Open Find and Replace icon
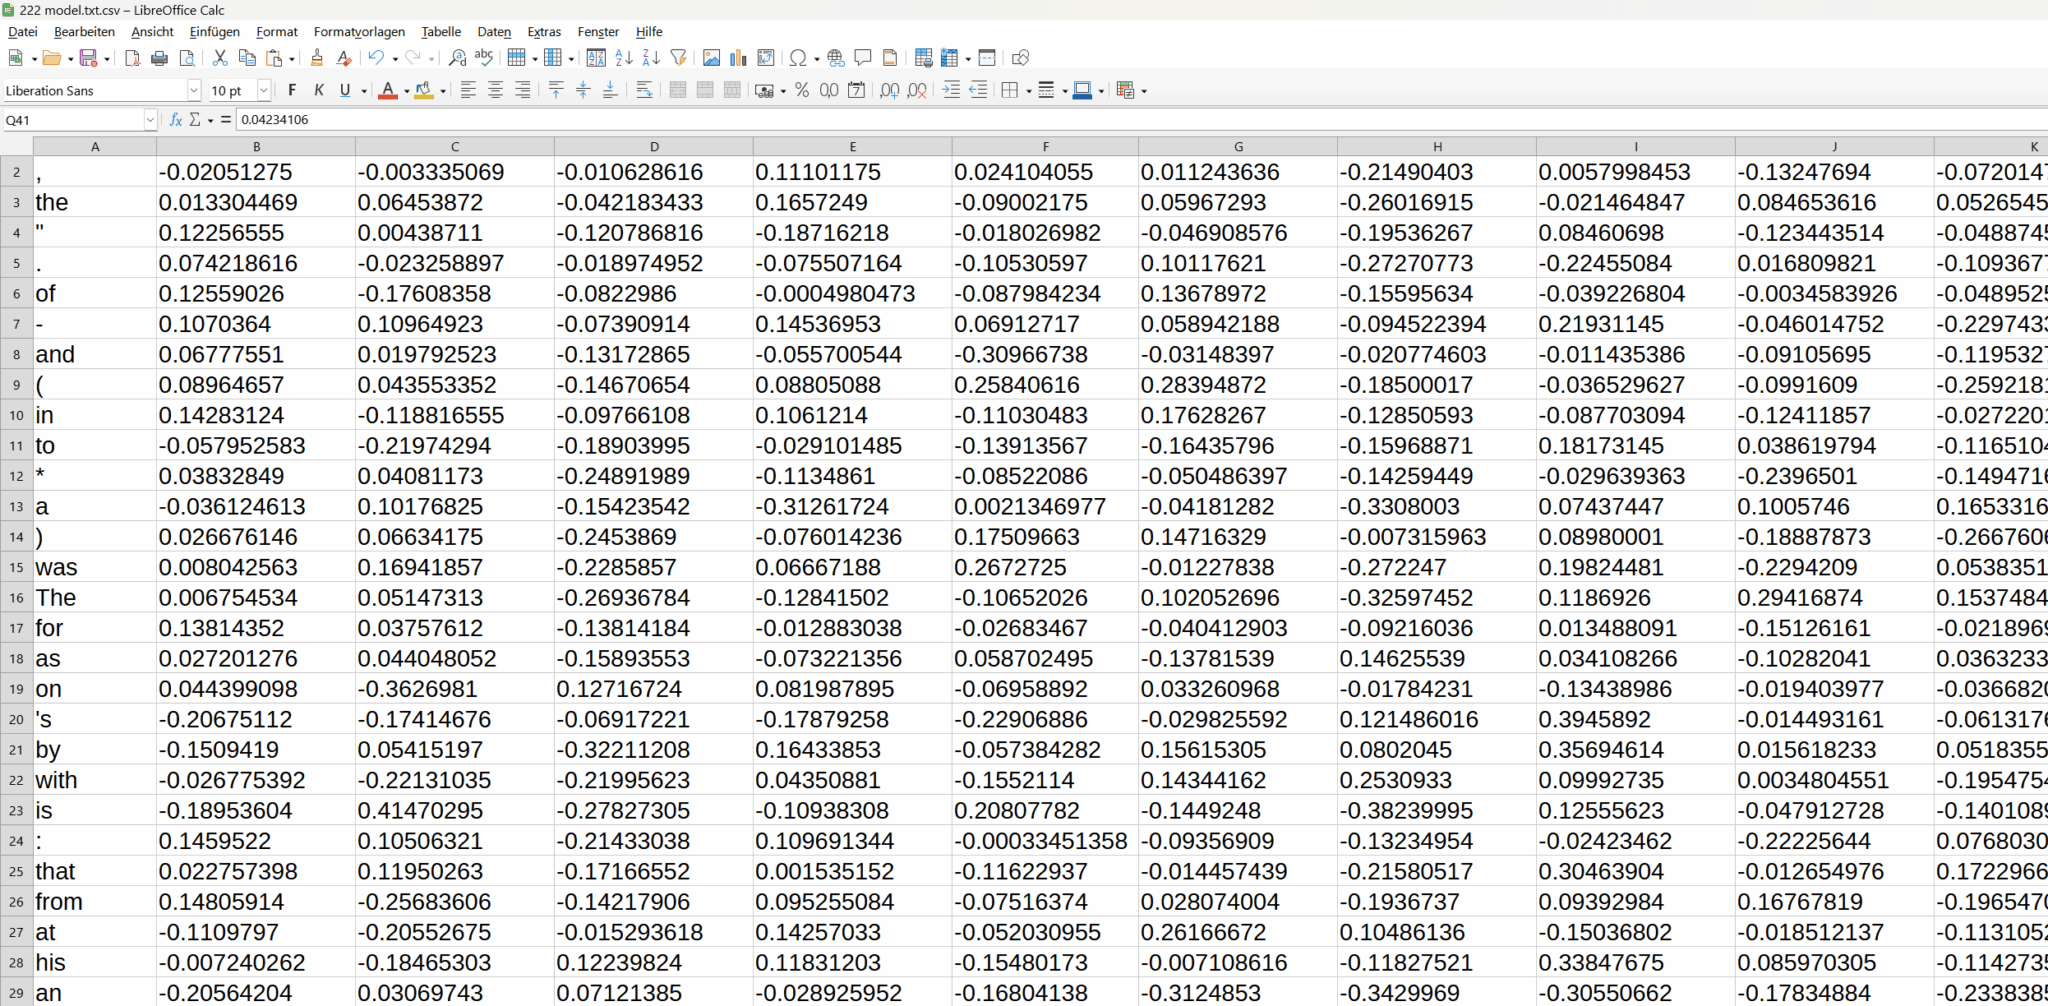The height and width of the screenshot is (1006, 2048). click(457, 58)
